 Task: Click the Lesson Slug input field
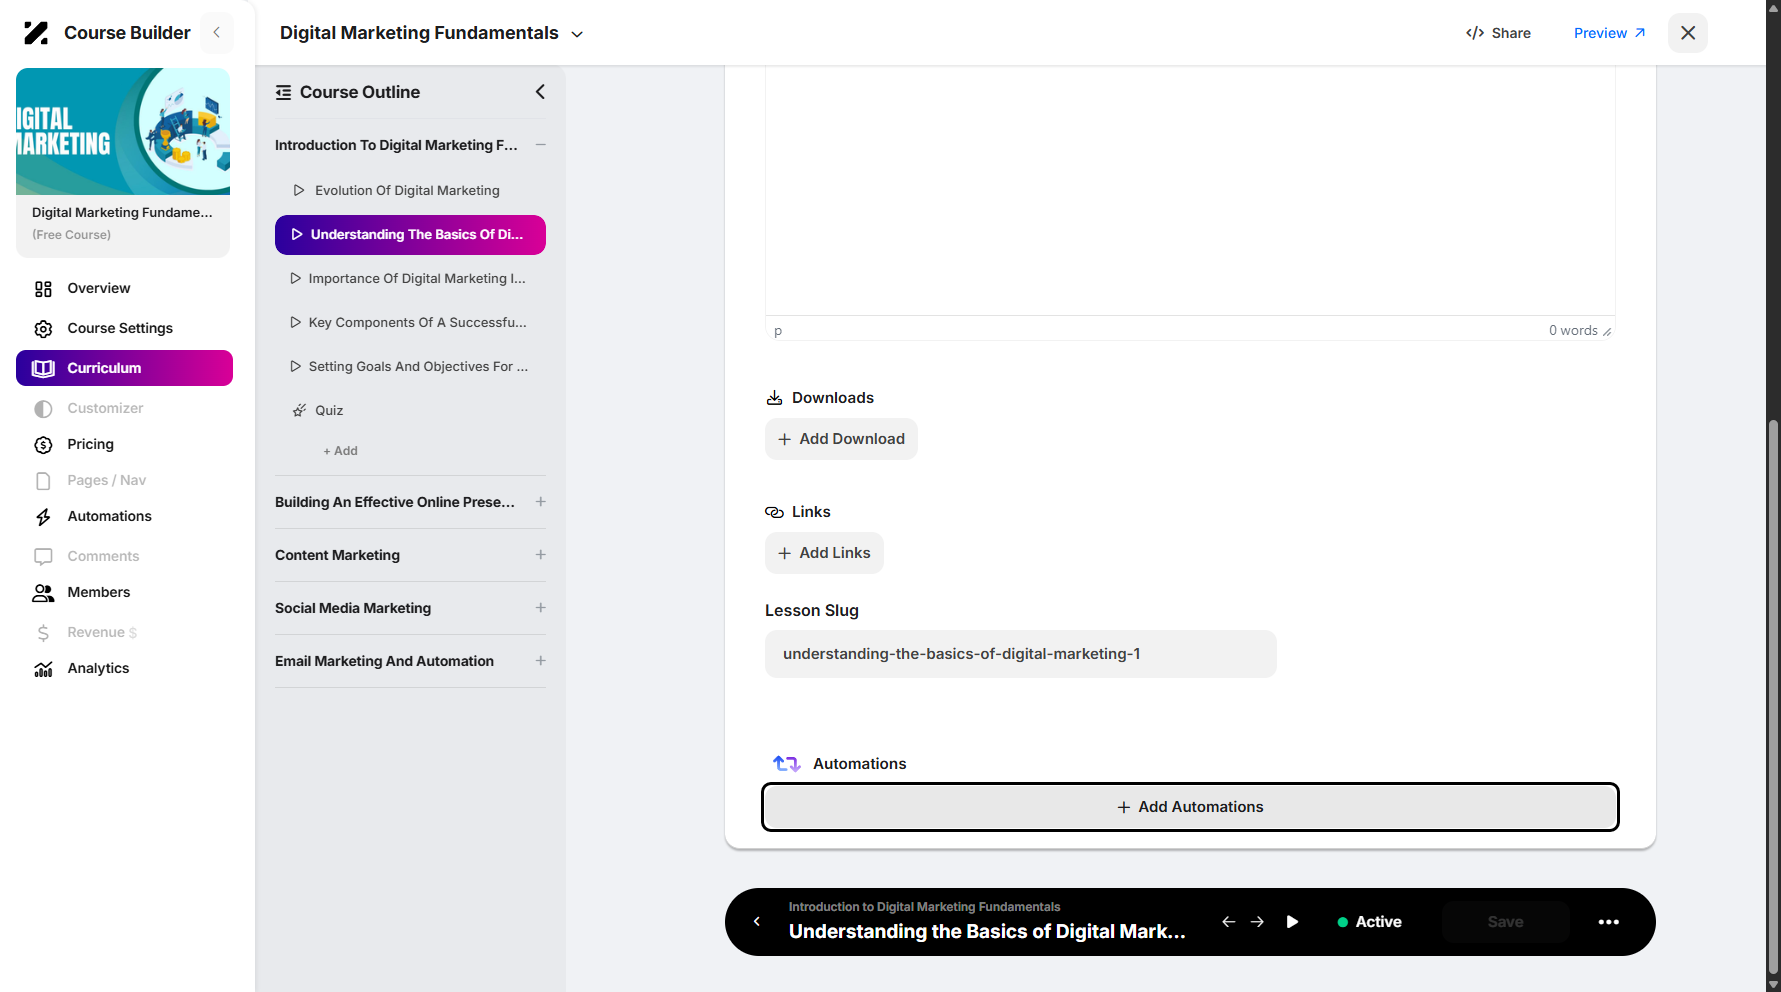1020,654
